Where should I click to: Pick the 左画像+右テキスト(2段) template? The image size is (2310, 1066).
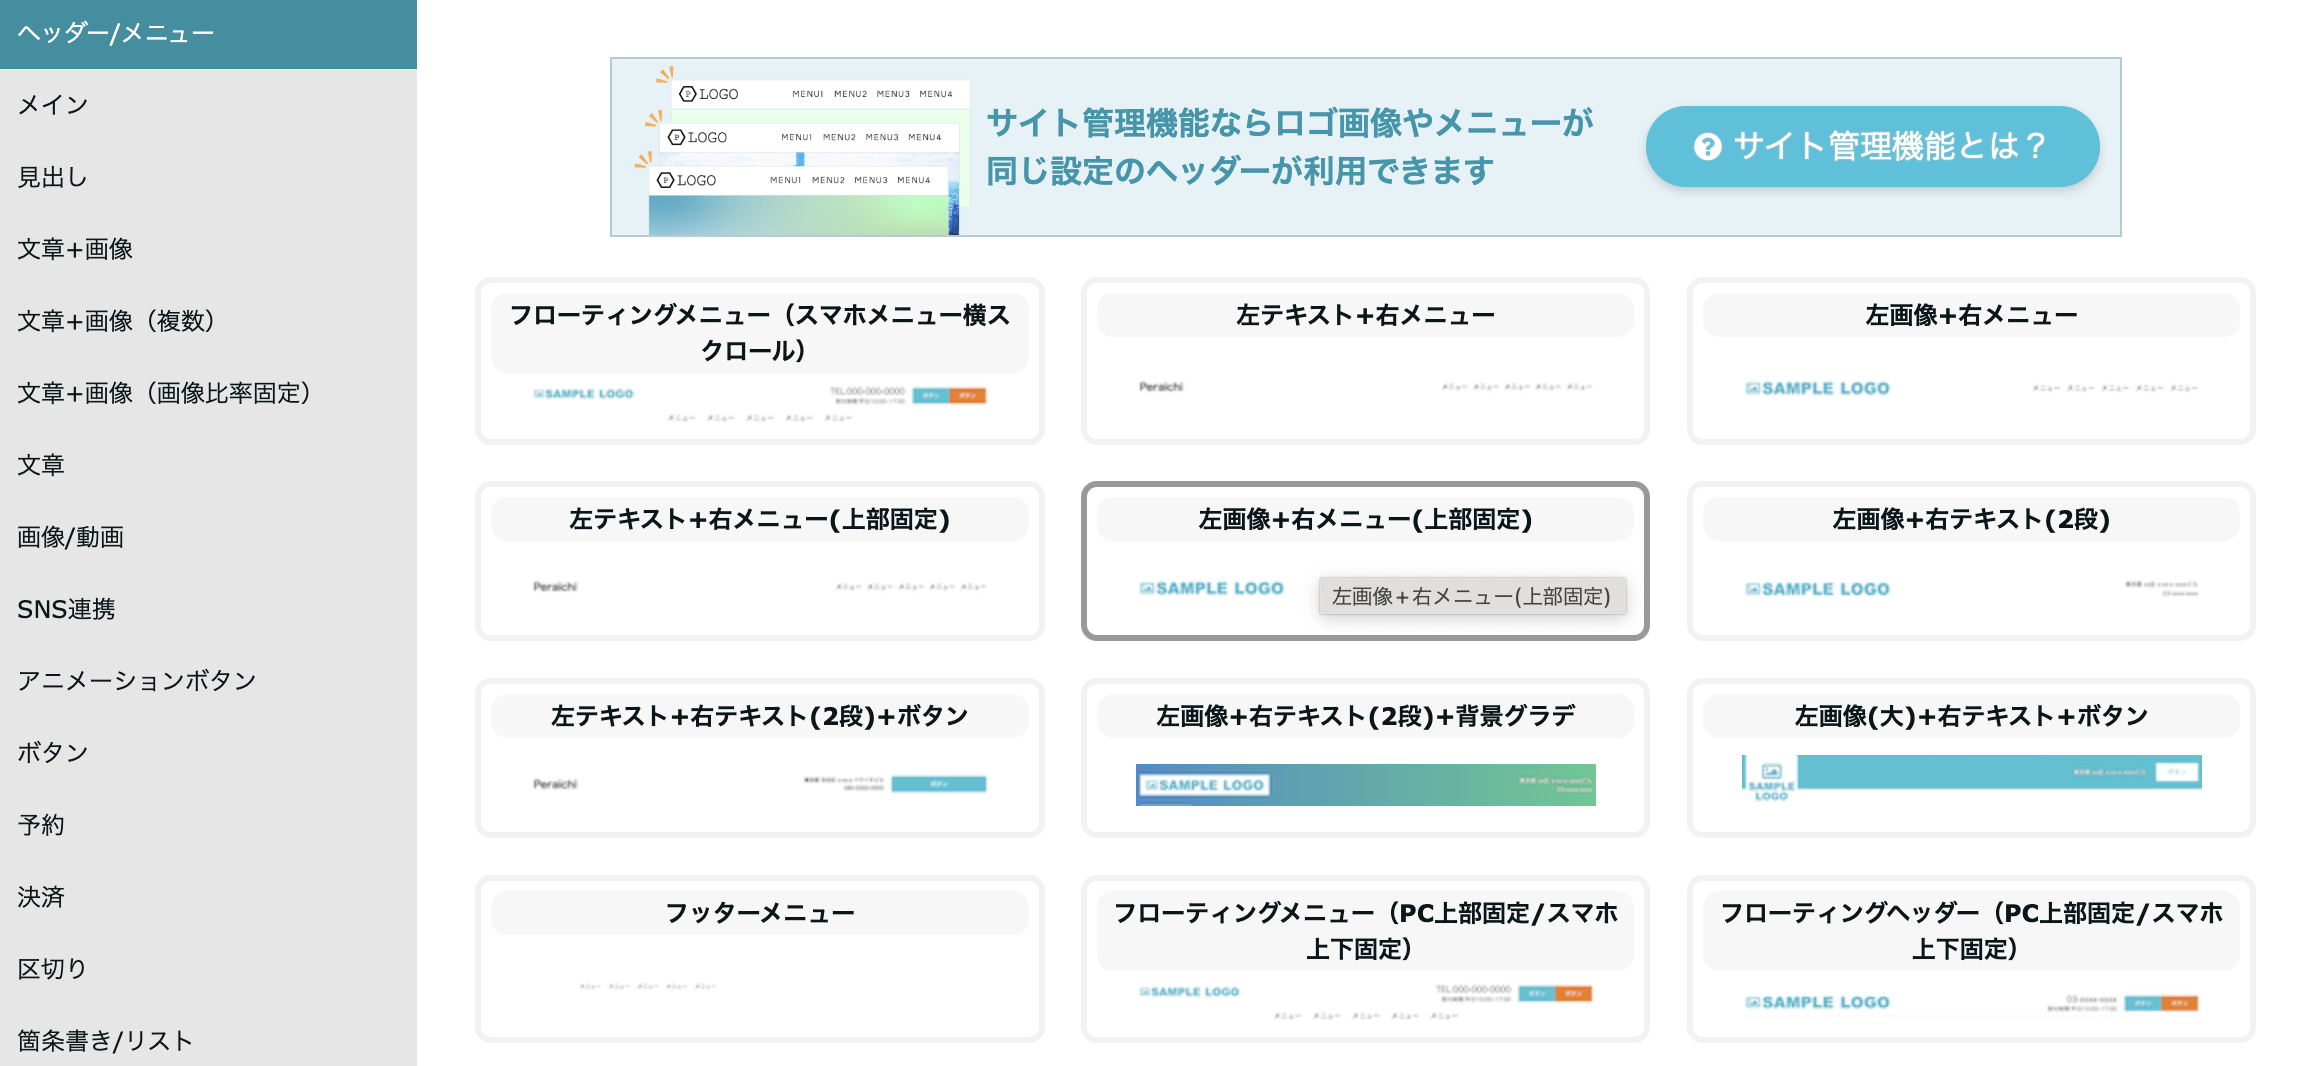(1970, 561)
